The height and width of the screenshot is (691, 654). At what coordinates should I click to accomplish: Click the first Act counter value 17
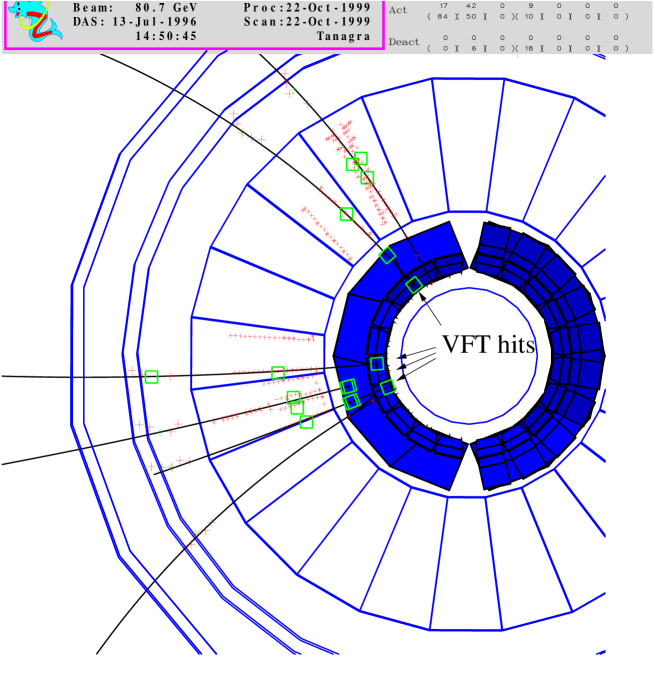[444, 6]
